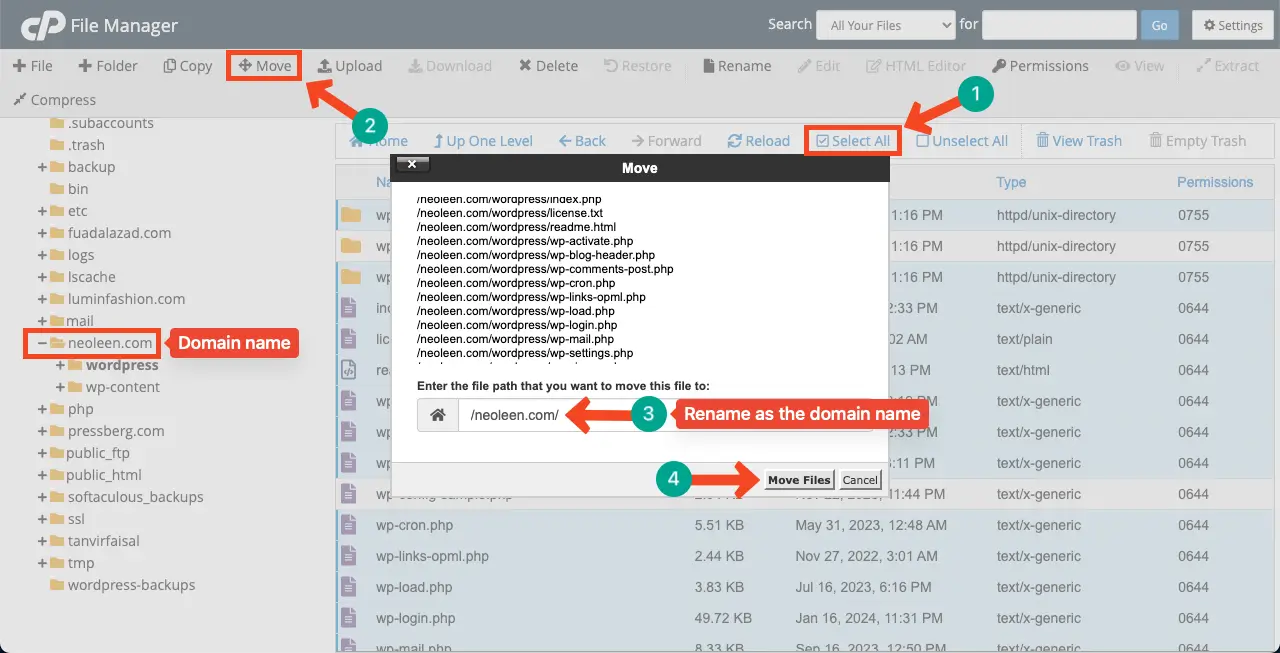Open the All Your Files search dropdown

pyautogui.click(x=885, y=25)
